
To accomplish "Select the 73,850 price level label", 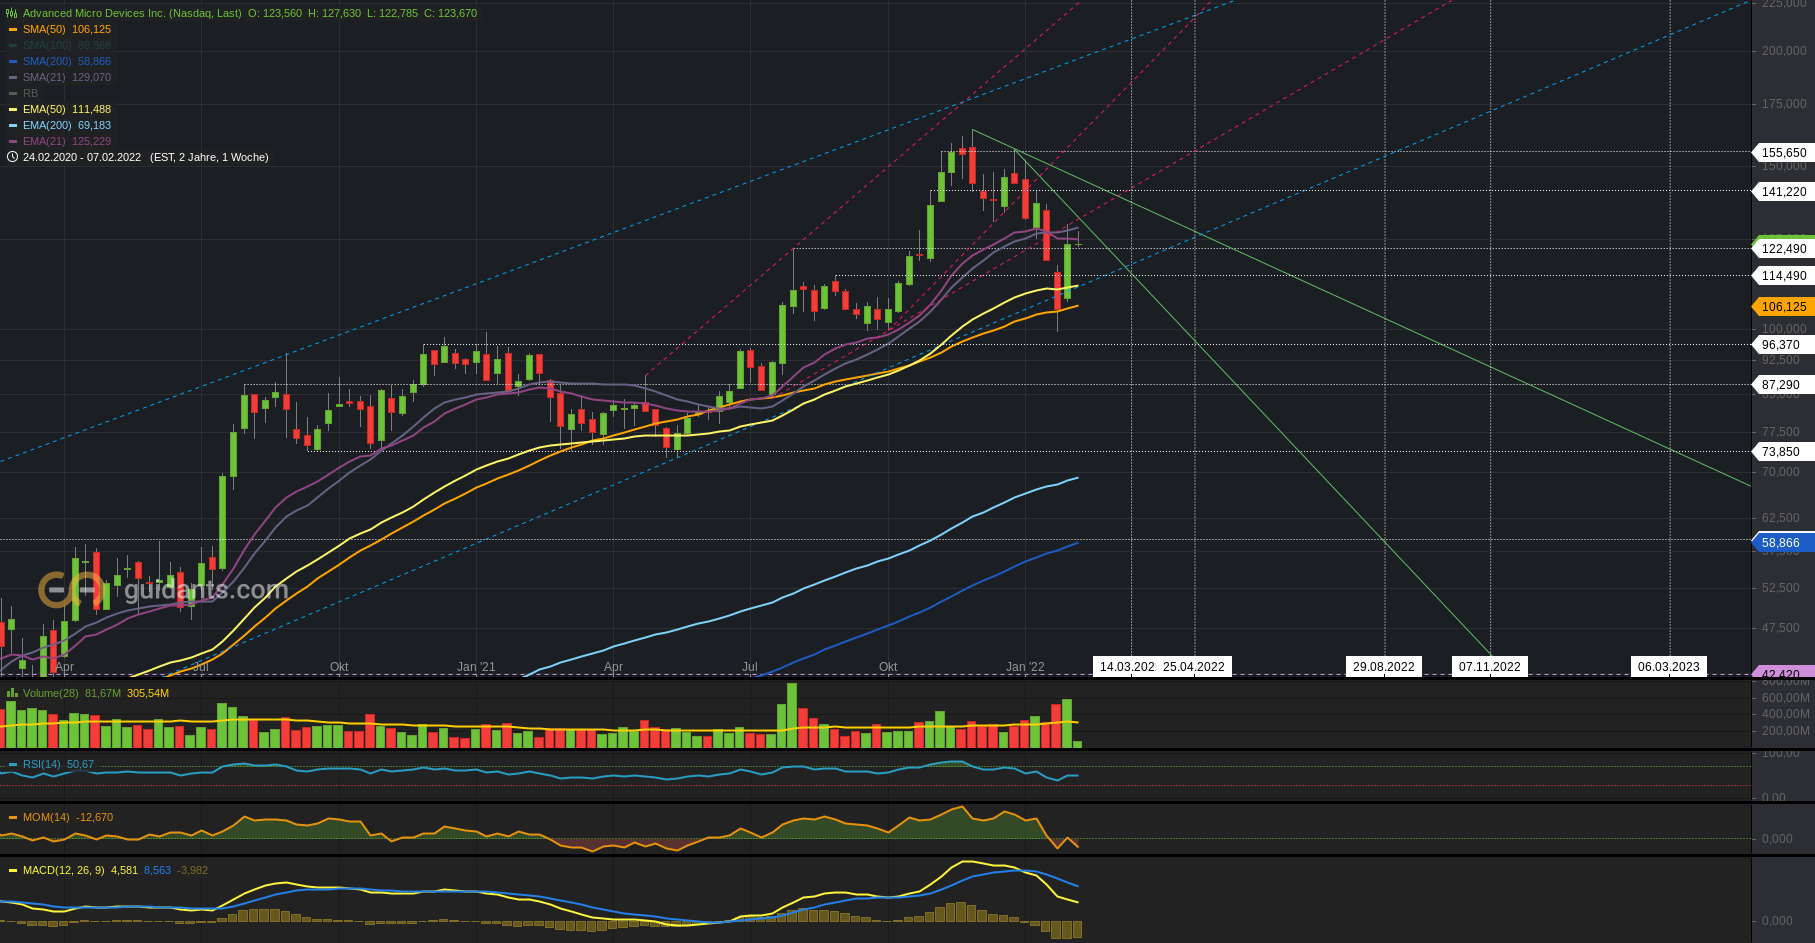I will pyautogui.click(x=1784, y=452).
